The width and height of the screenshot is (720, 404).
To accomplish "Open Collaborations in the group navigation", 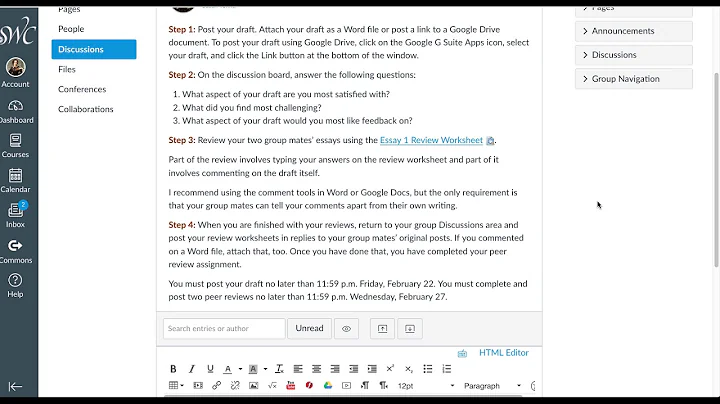I will tap(85, 109).
